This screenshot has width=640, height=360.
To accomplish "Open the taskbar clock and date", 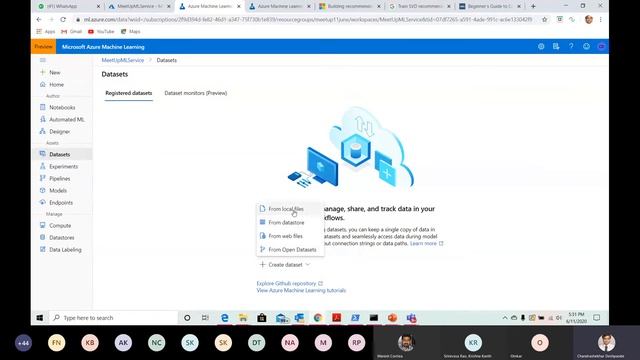I will pyautogui.click(x=576, y=318).
